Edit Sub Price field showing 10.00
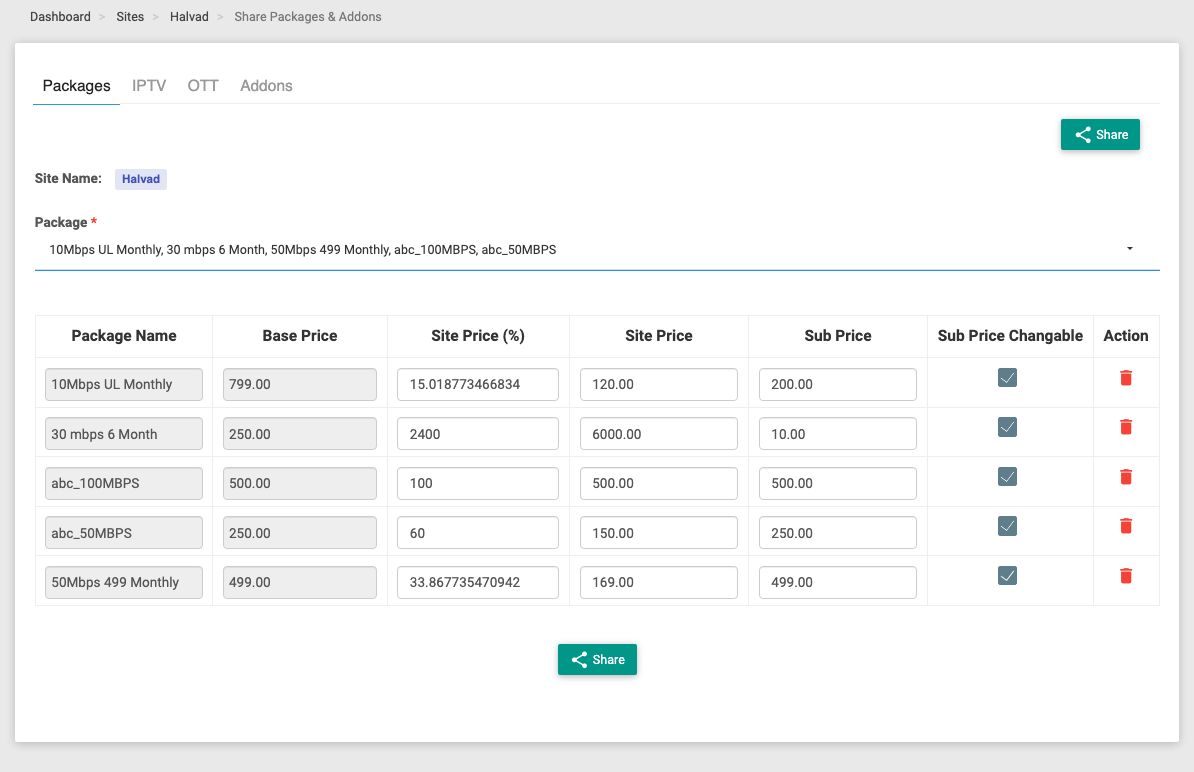This screenshot has width=1194, height=772. [838, 434]
